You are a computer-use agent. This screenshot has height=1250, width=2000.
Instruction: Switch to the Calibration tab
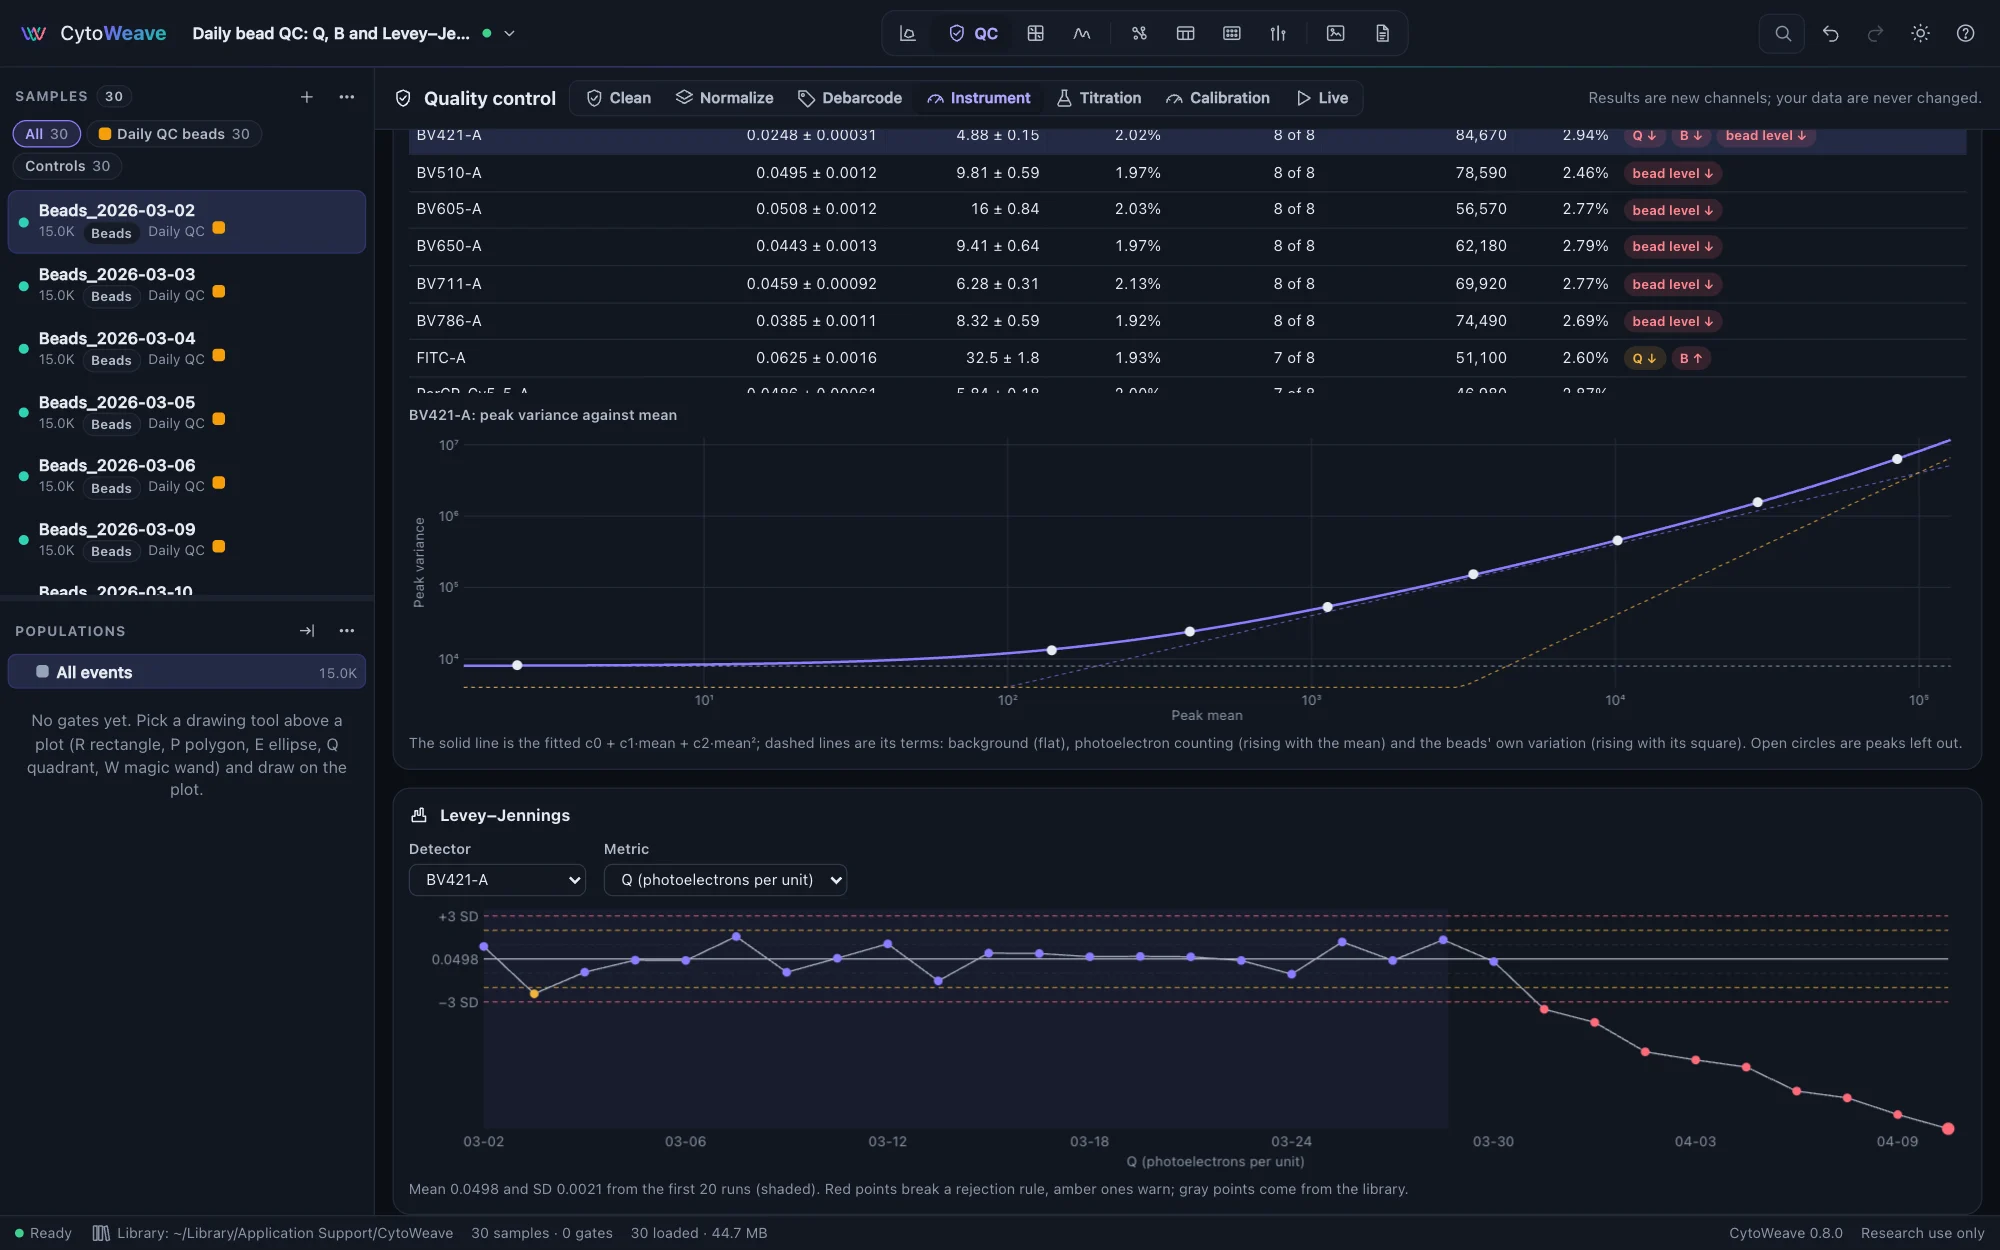1218,98
